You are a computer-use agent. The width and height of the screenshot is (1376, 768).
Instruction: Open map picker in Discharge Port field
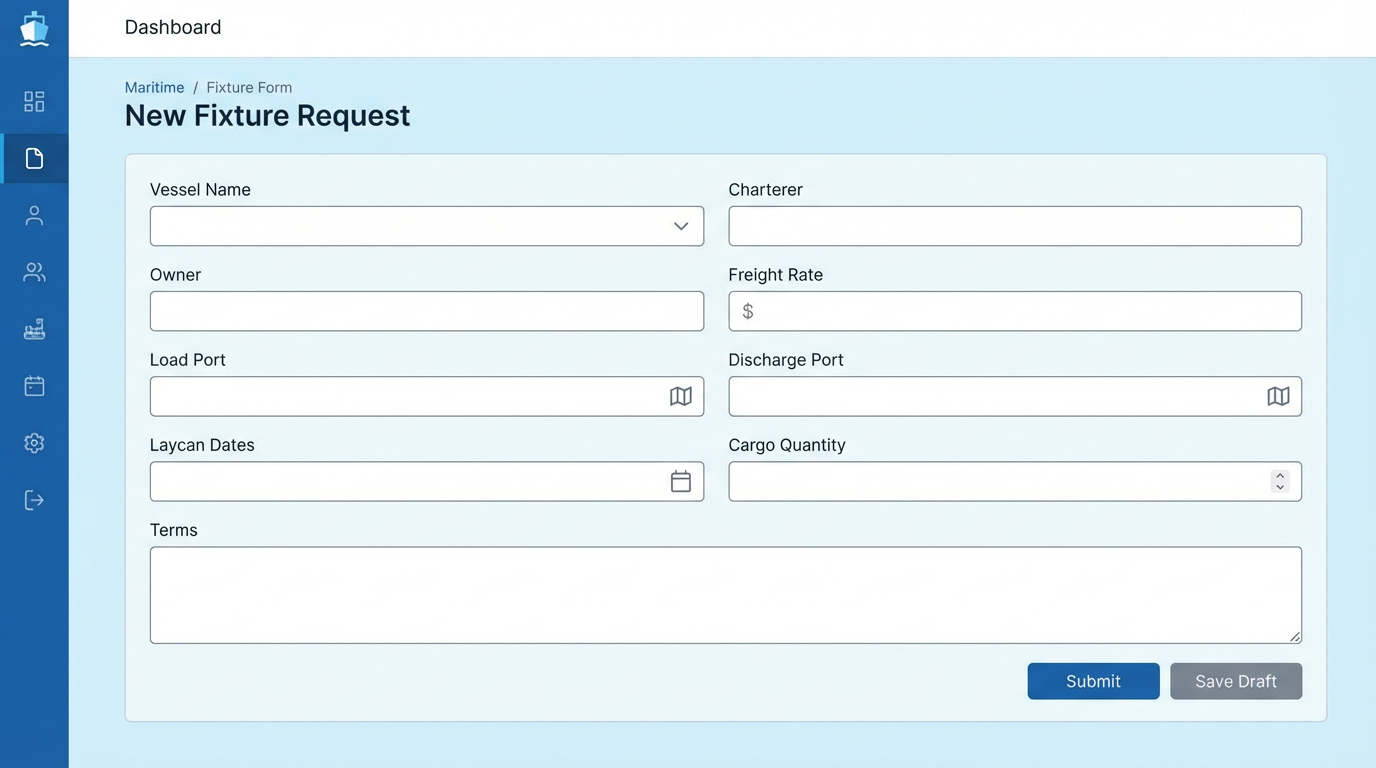point(1278,396)
